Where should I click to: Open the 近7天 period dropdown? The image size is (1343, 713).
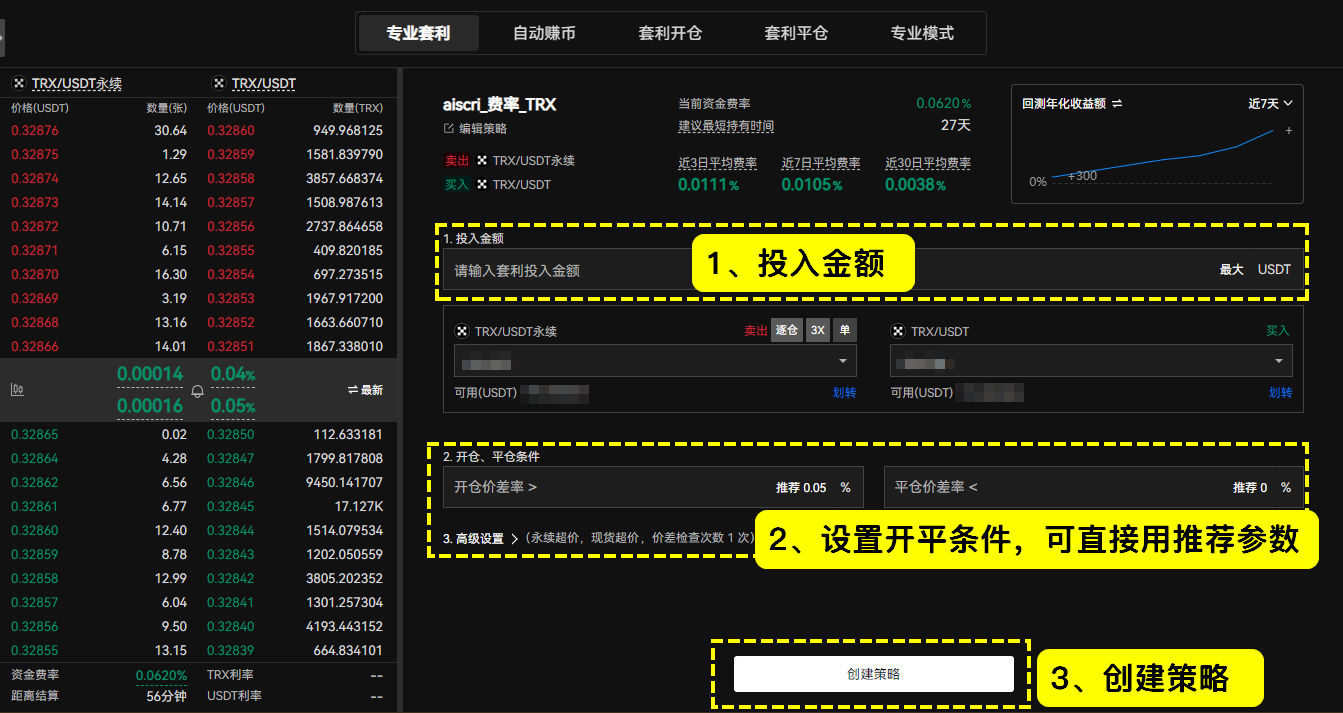point(1270,103)
